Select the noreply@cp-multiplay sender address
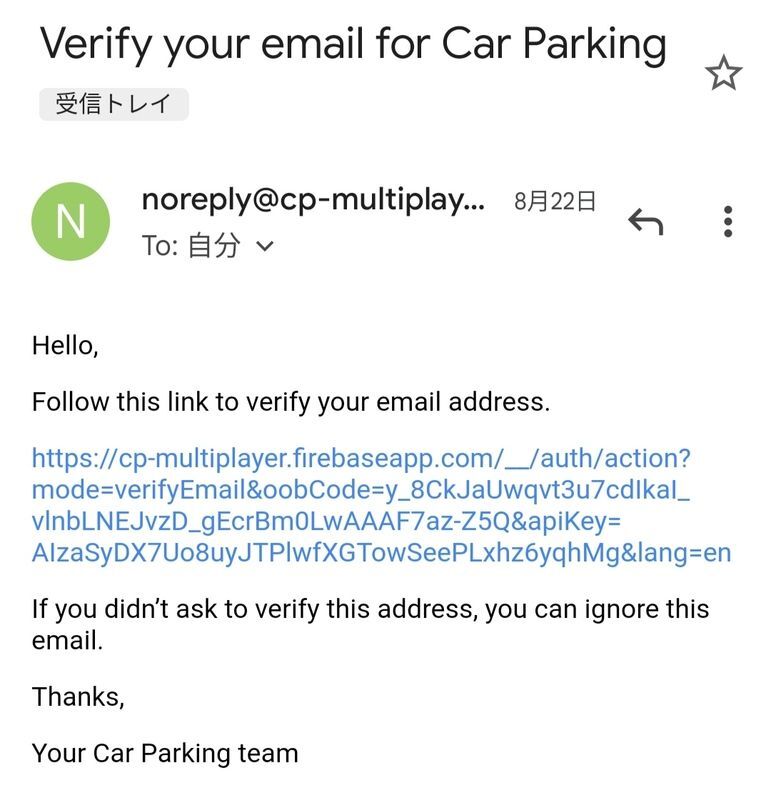Screen dimensions: 771x800 click(313, 200)
